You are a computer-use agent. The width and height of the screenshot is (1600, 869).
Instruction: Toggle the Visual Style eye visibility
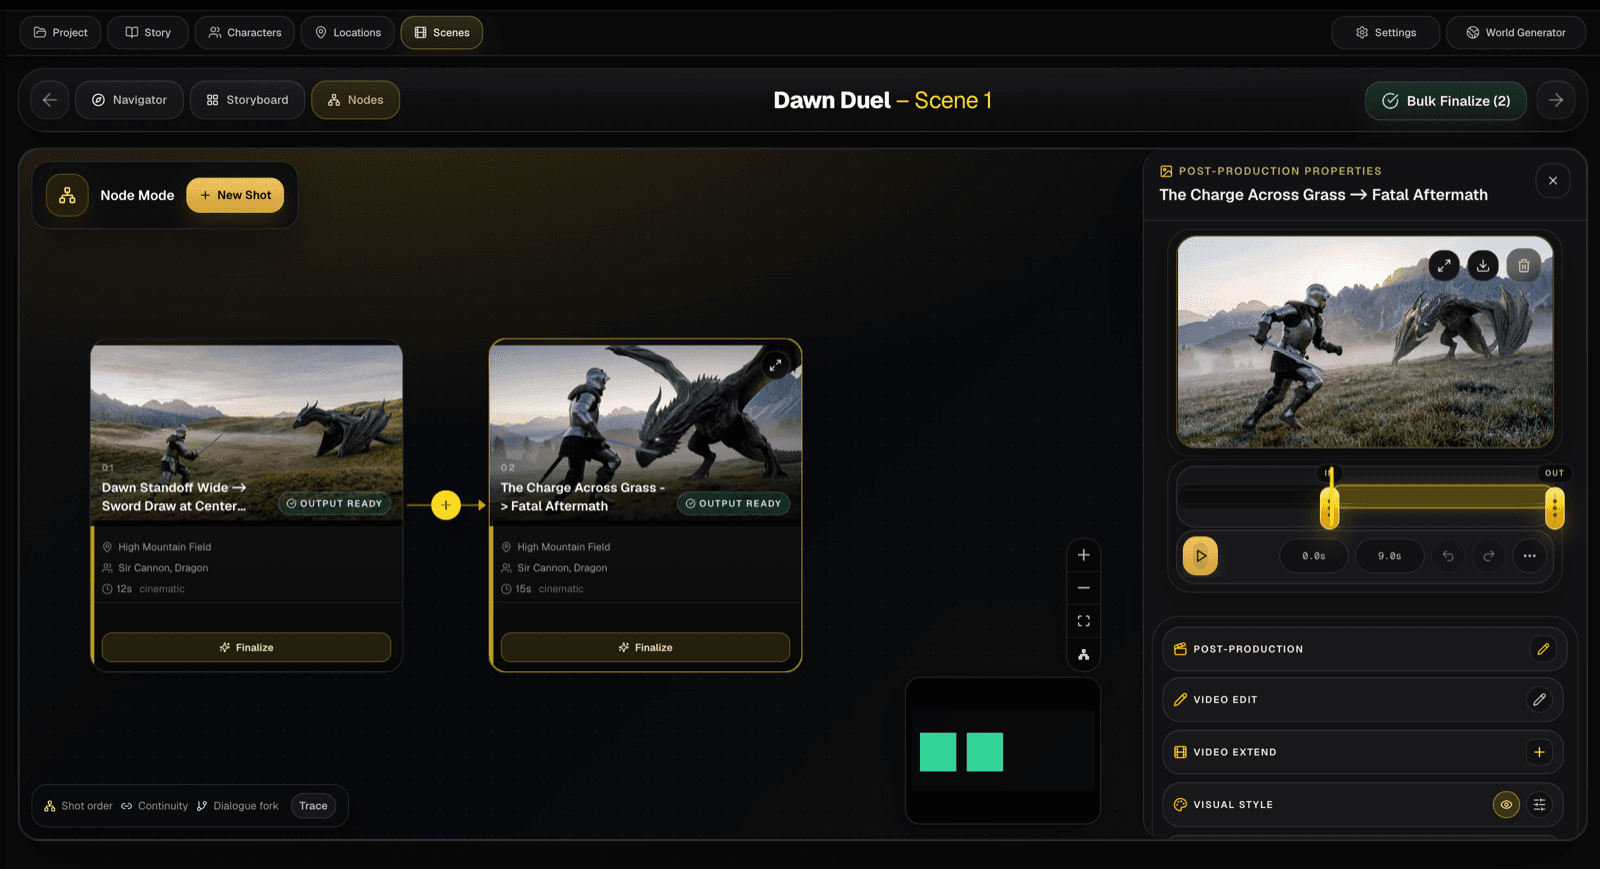pos(1506,804)
